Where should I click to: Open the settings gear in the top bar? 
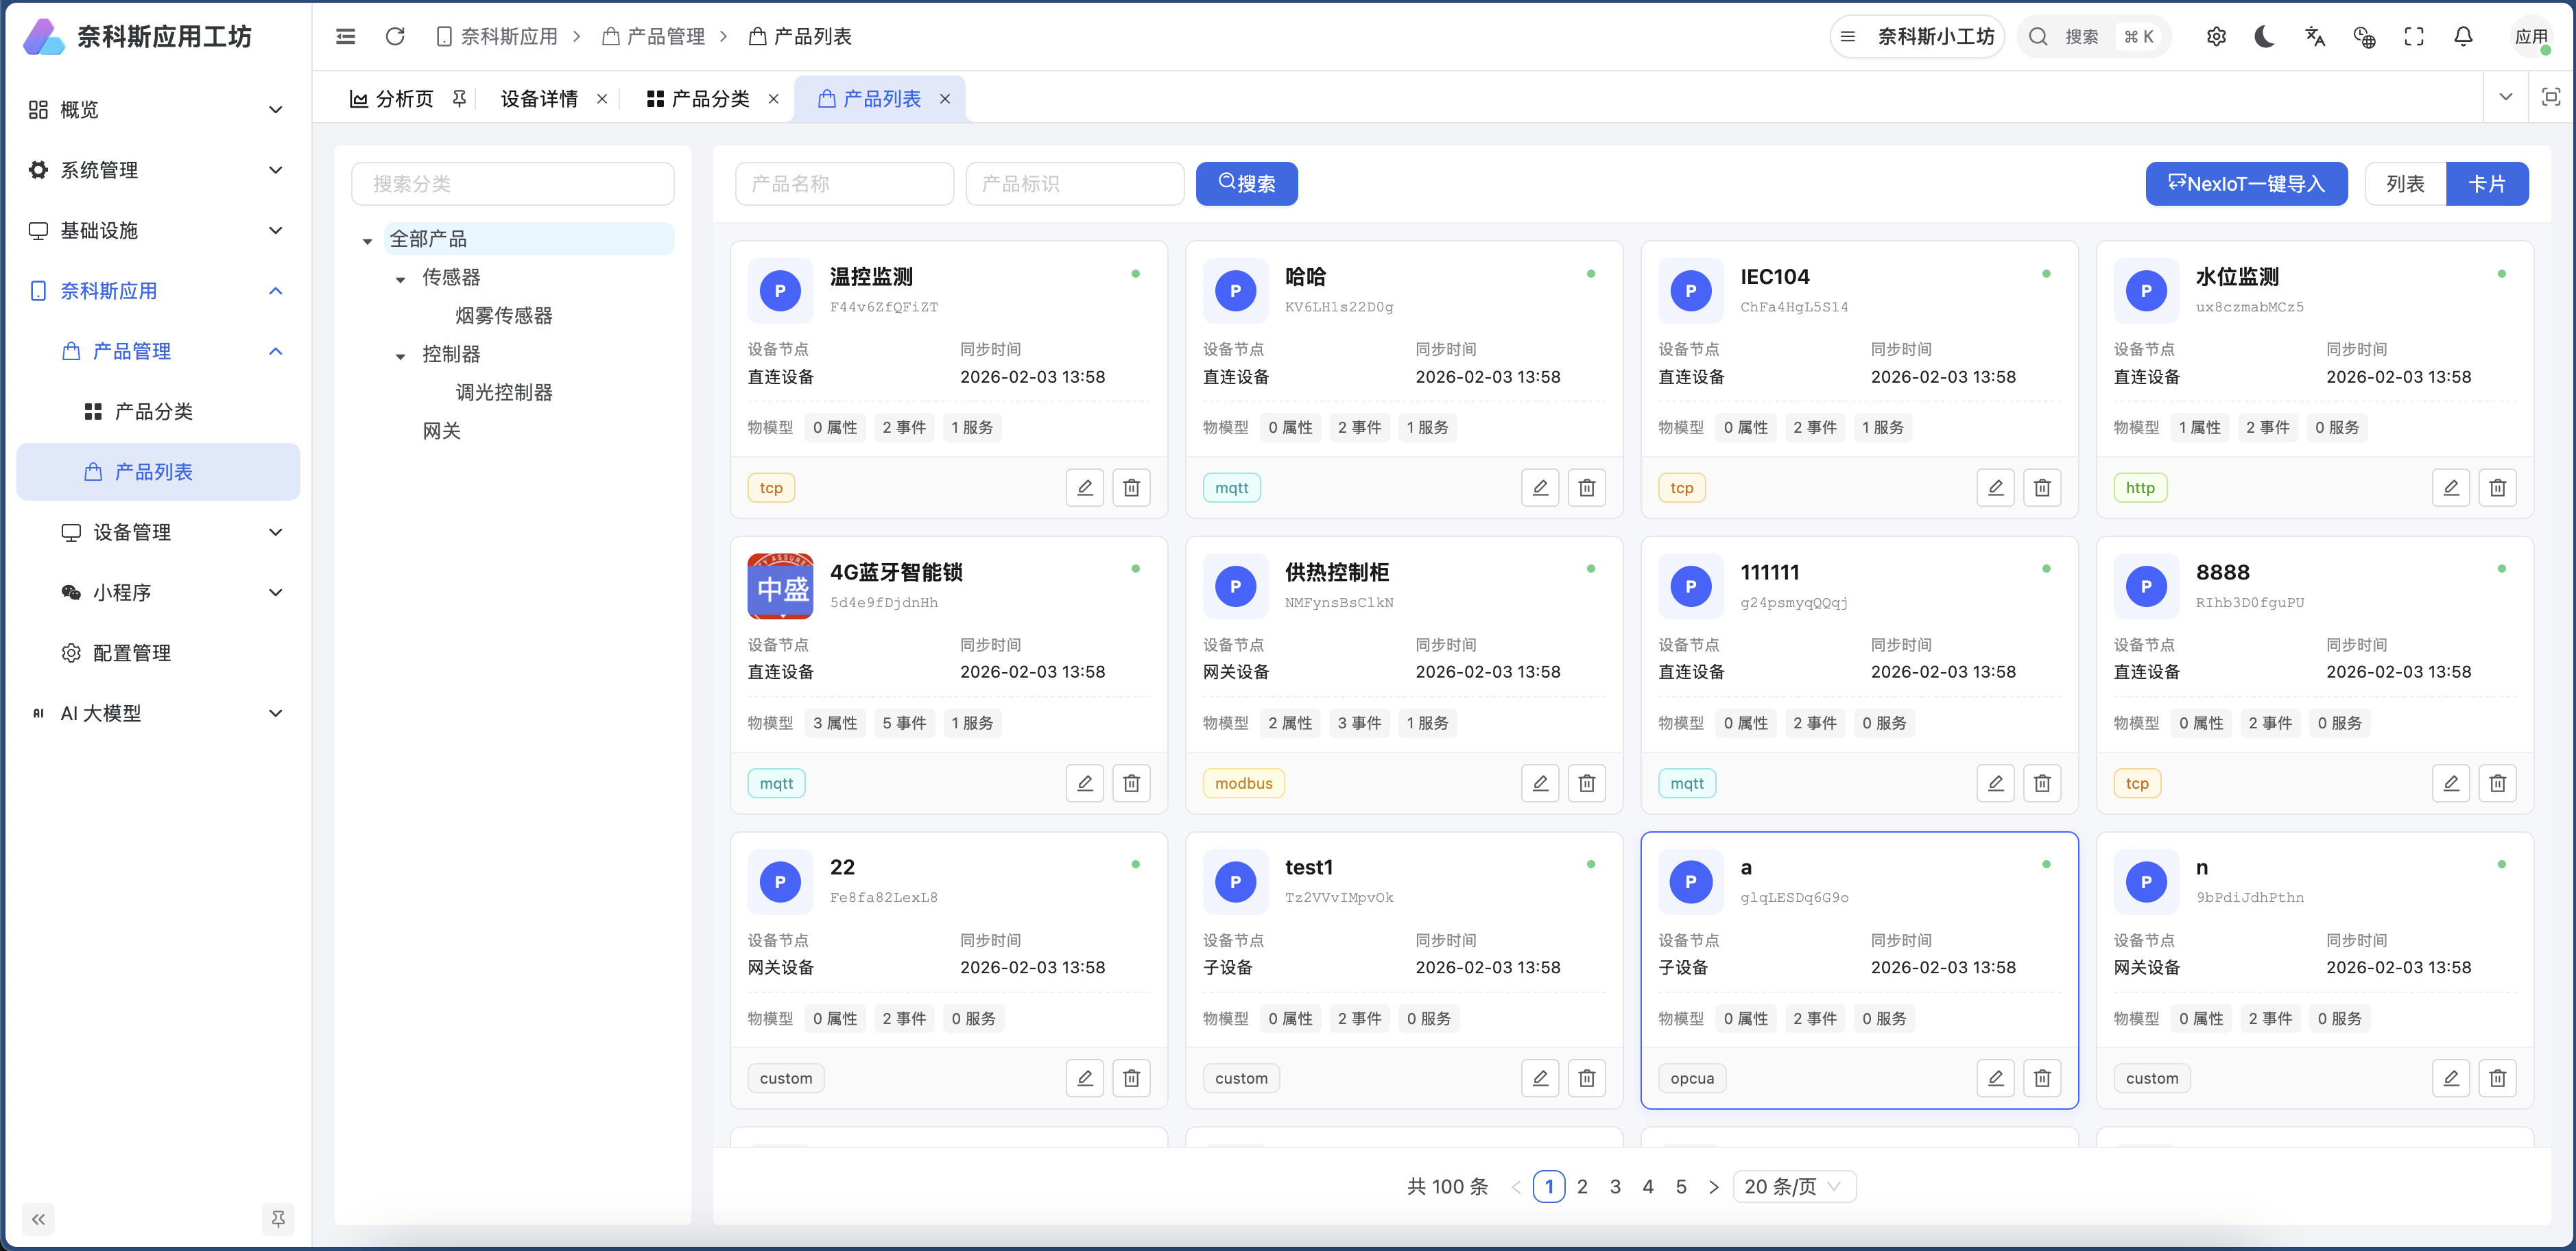[2217, 36]
